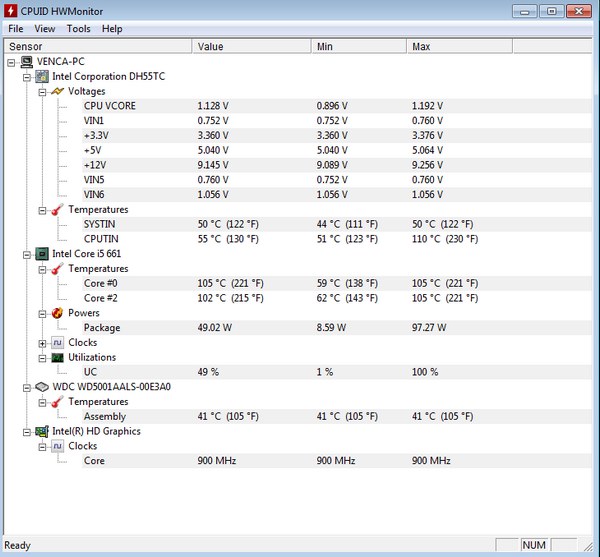The image size is (600, 557).
Task: Collapse the WDC Temperatures group
Action: pos(42,402)
